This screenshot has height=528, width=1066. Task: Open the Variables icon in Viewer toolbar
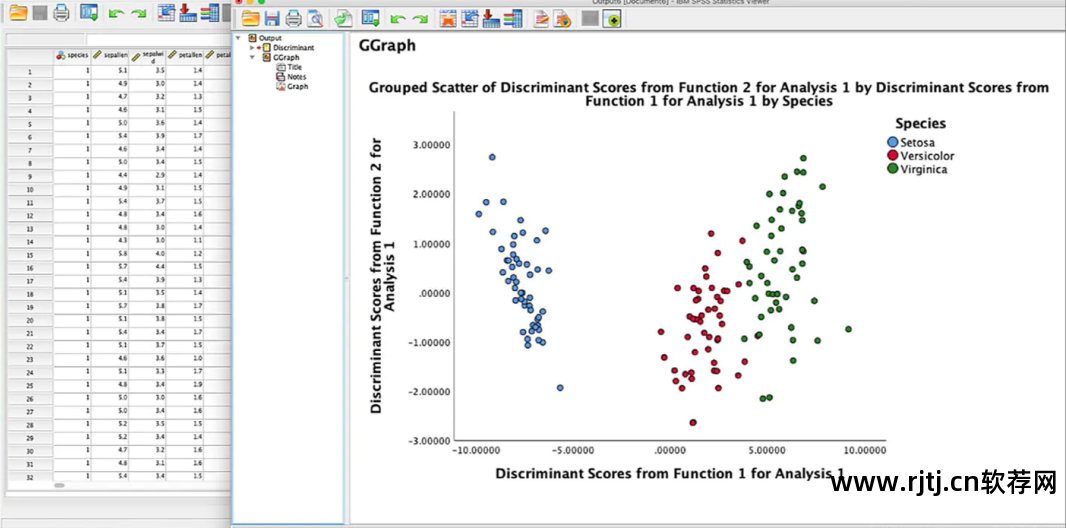coord(513,18)
